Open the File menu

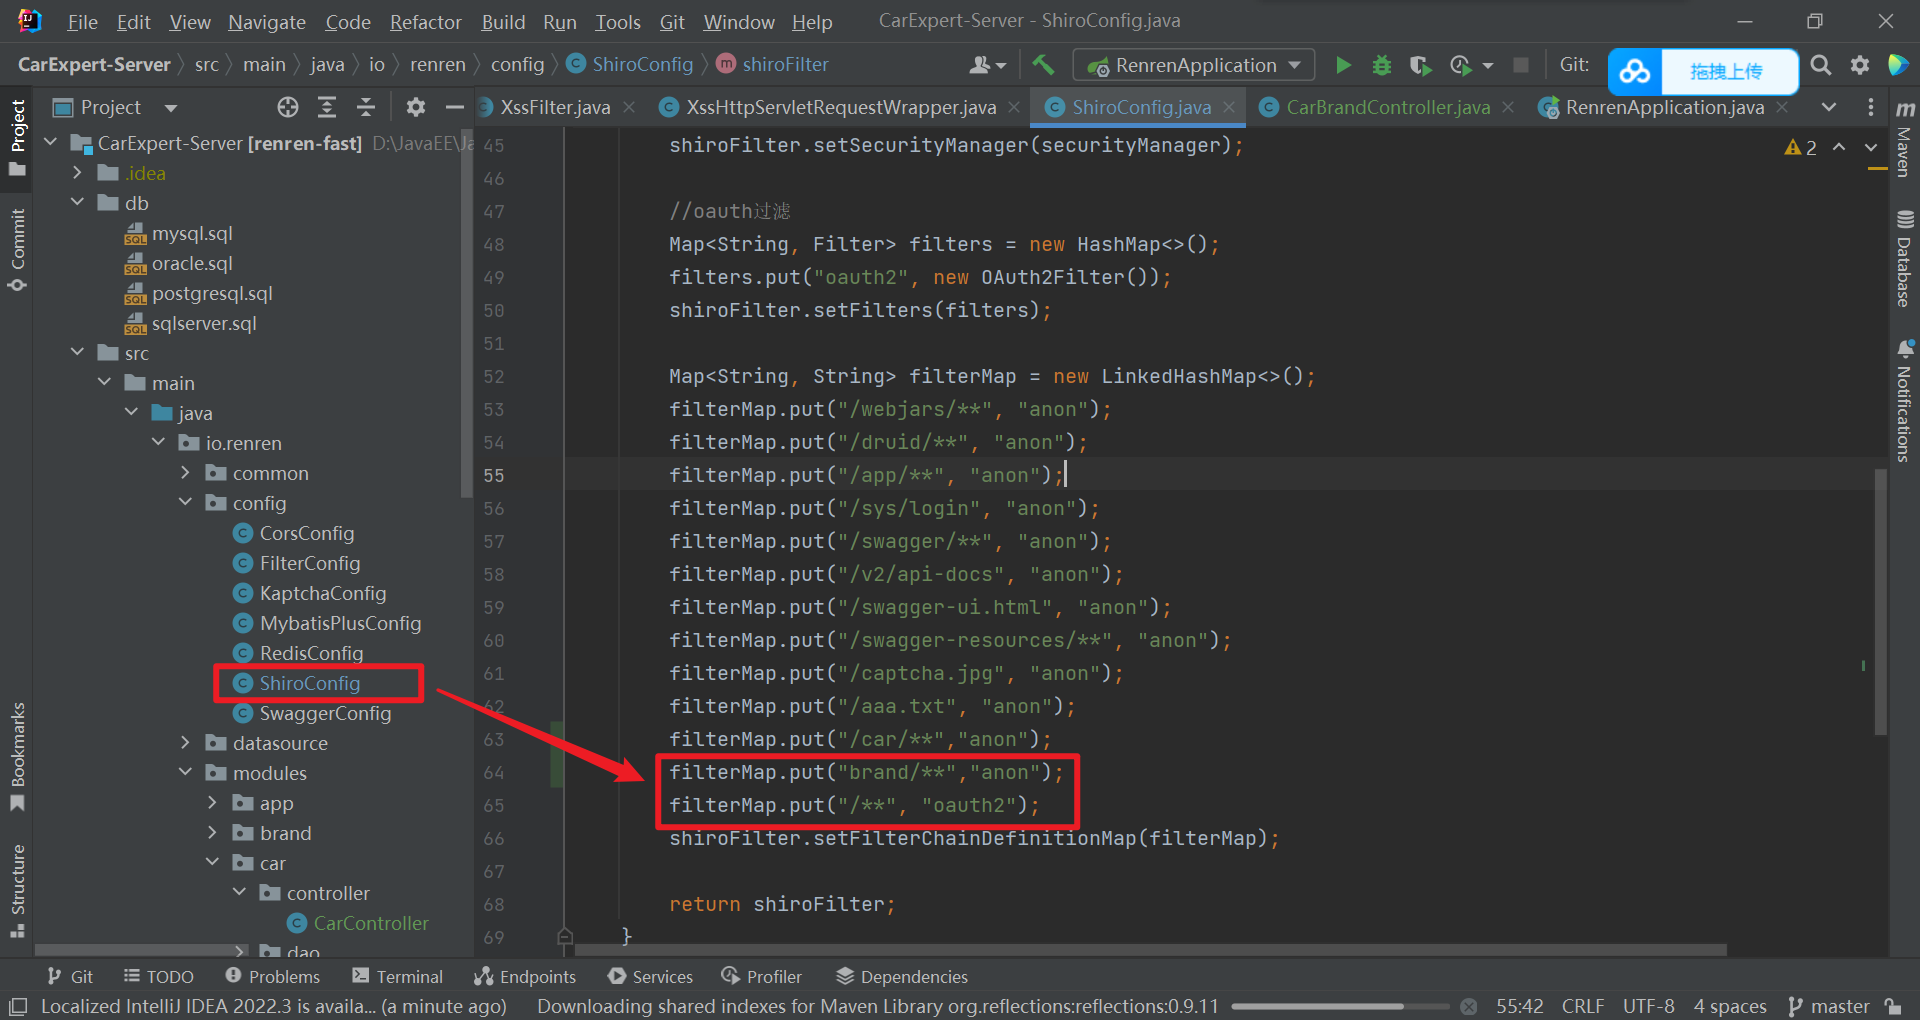[82, 21]
